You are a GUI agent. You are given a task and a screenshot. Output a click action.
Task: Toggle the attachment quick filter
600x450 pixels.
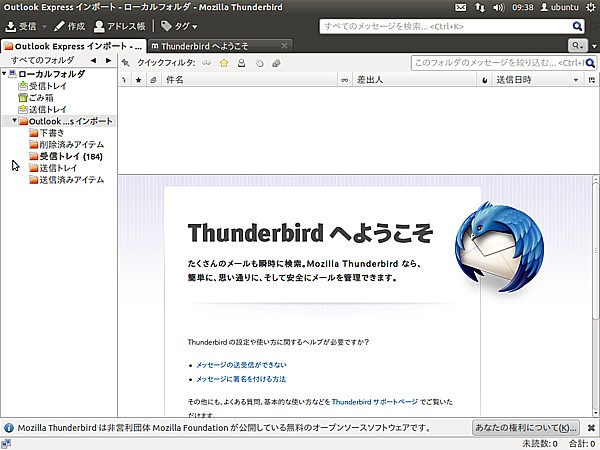(x=276, y=63)
